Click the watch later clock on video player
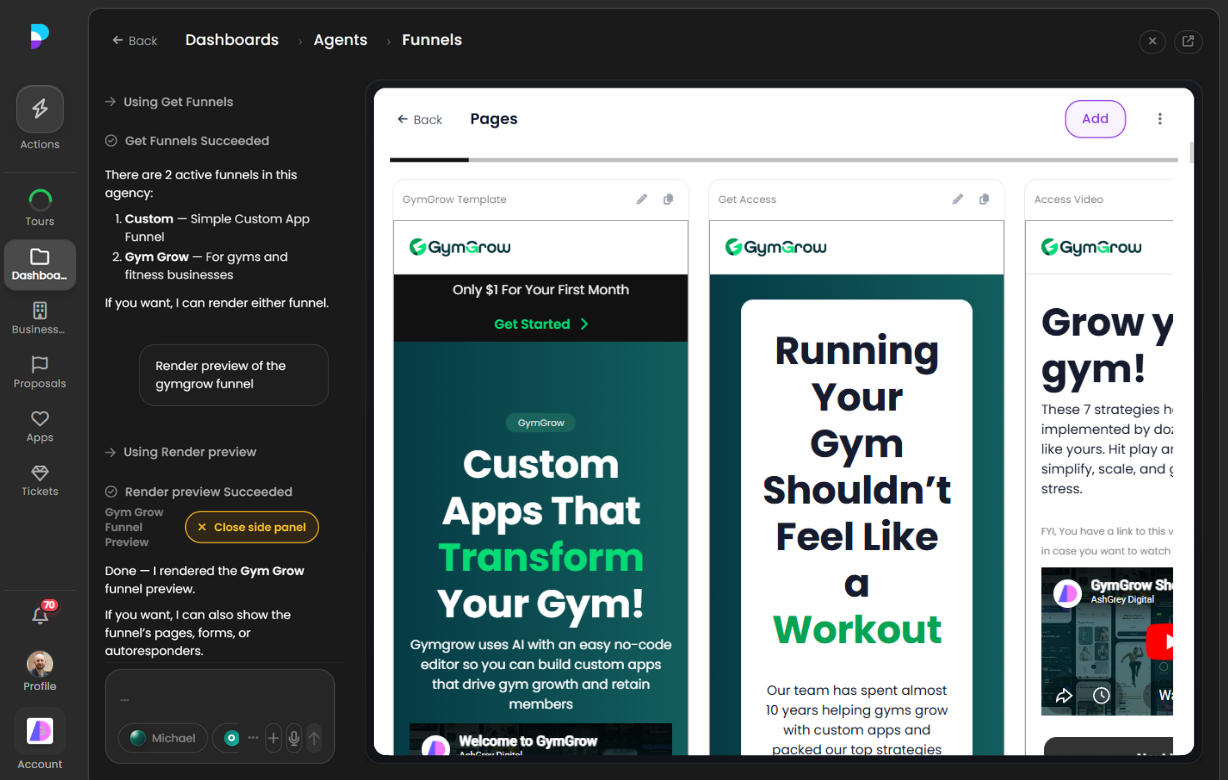This screenshot has height=780, width=1228. [x=1101, y=695]
